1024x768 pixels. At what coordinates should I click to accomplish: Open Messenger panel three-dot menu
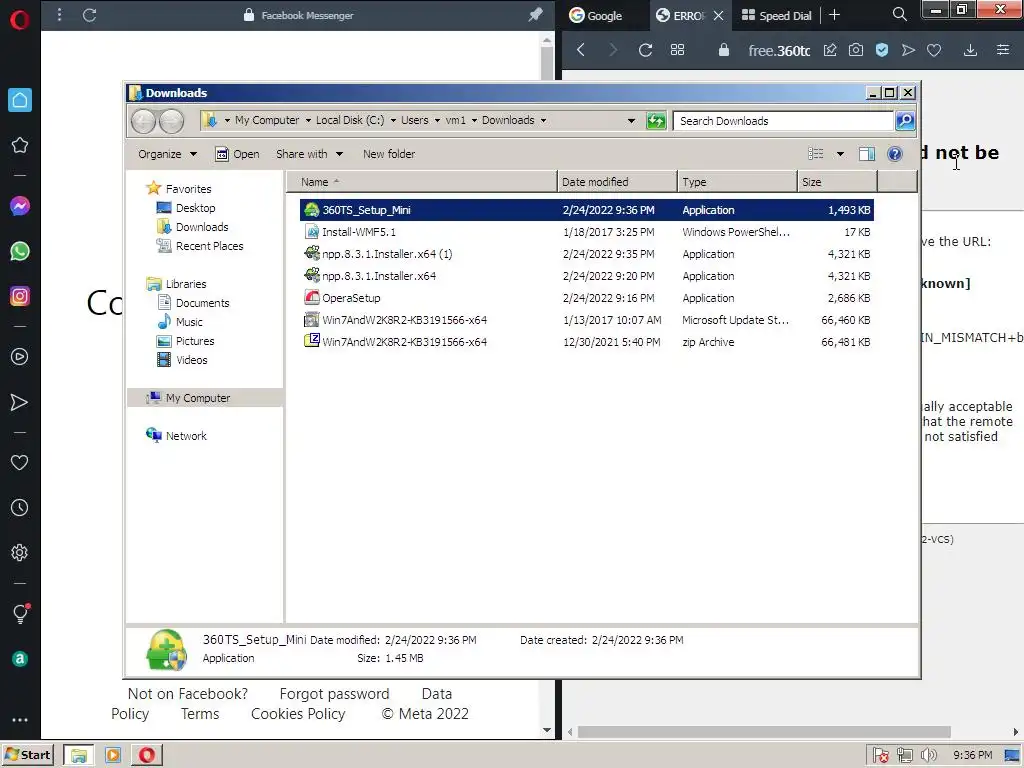point(59,14)
